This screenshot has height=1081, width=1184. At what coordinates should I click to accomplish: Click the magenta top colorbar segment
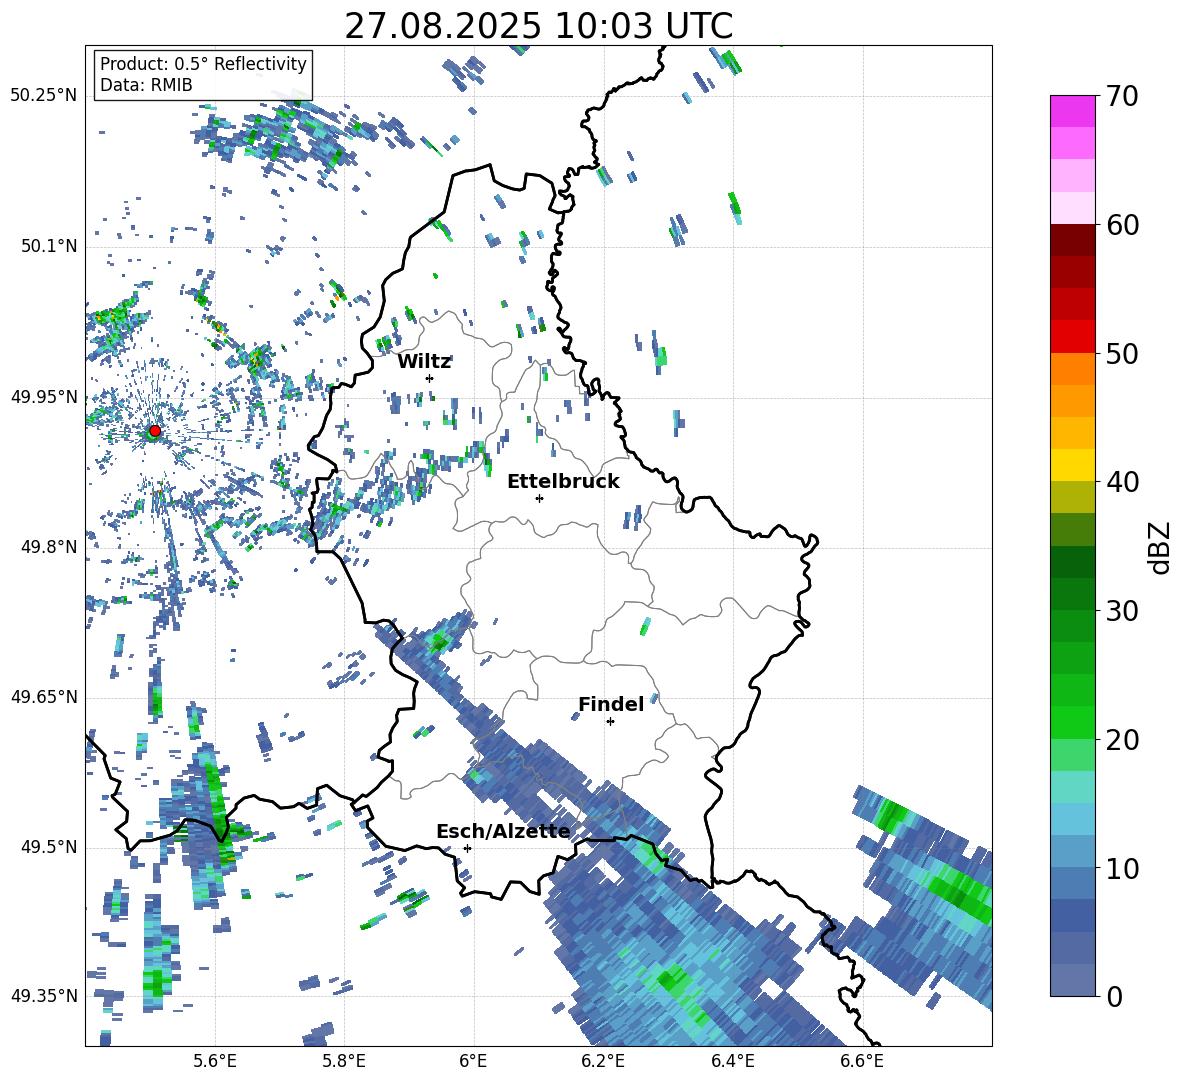point(1072,111)
